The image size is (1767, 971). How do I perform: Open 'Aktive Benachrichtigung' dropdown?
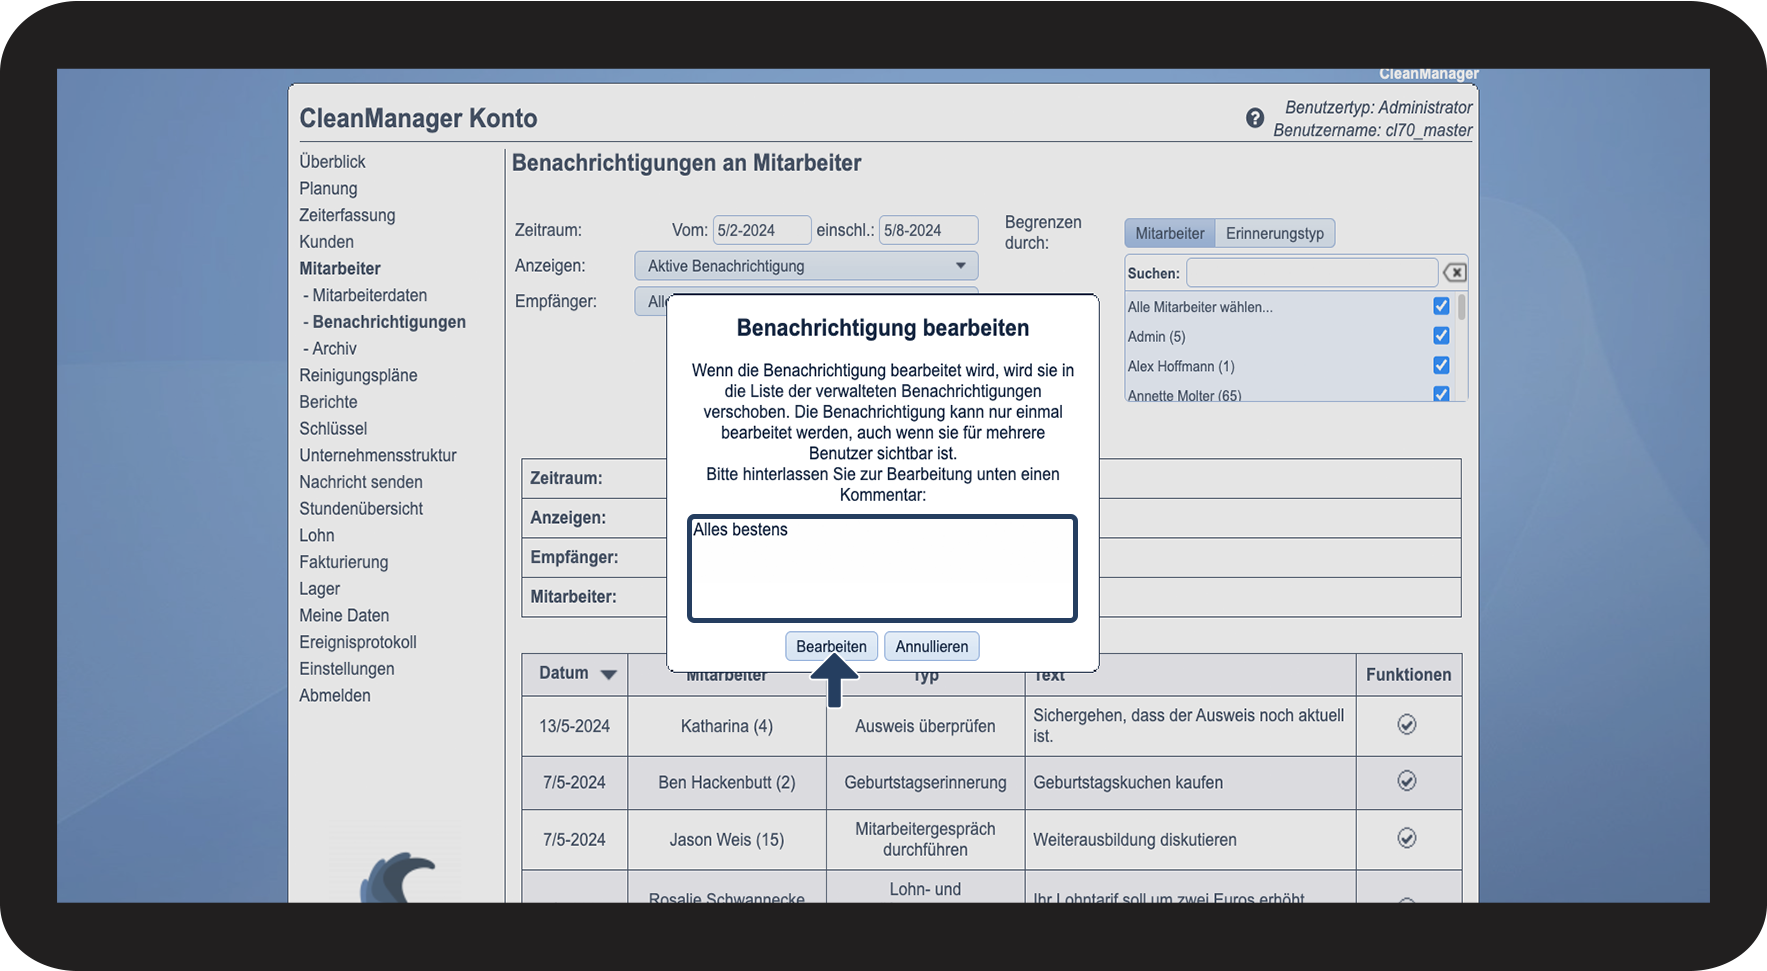tap(805, 266)
